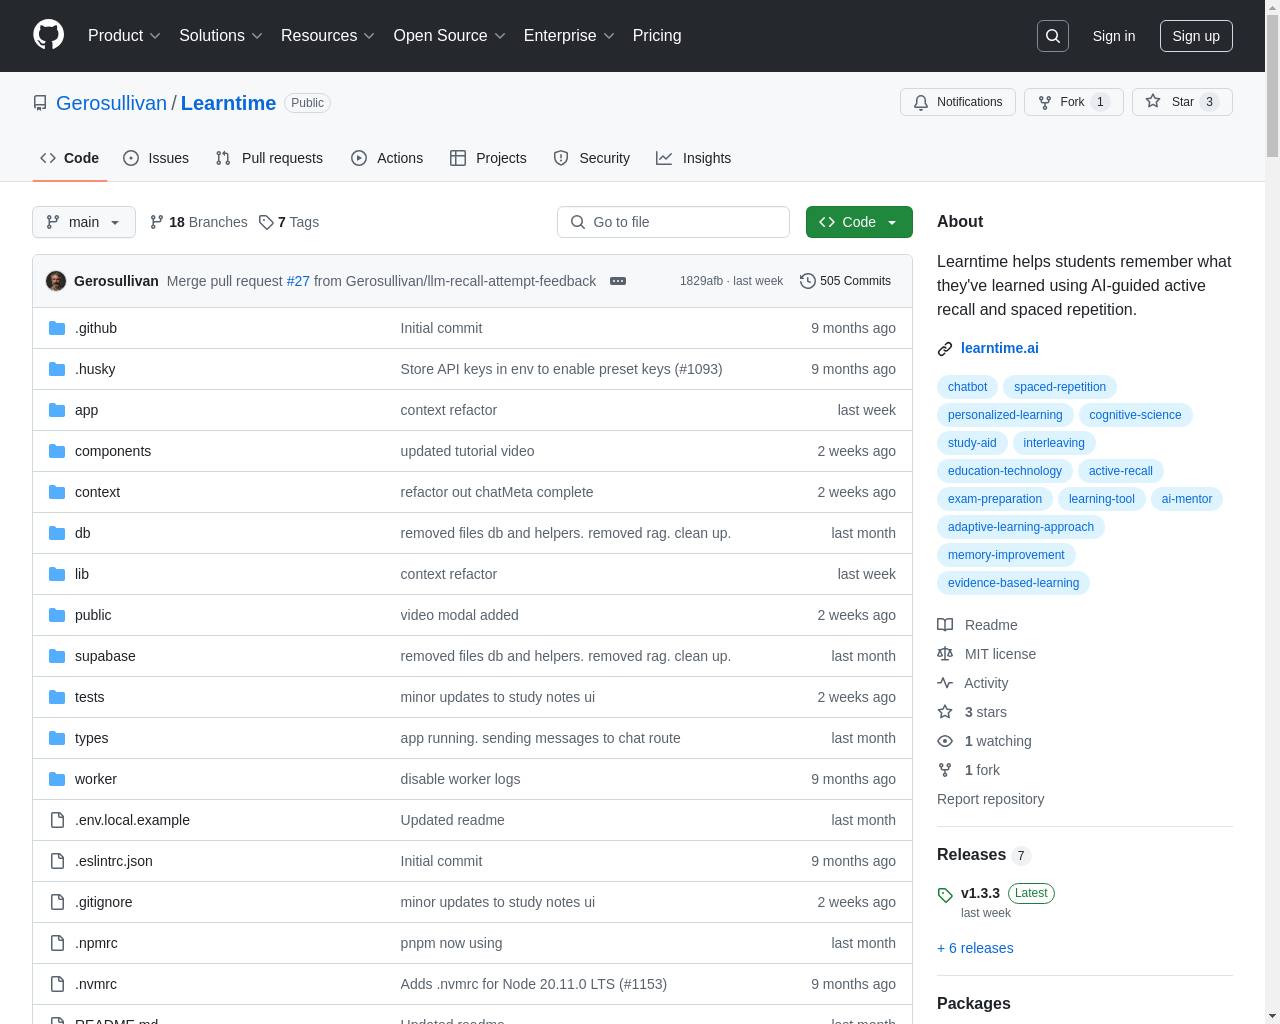The image size is (1280, 1024).
Task: Click the Notifications bell icon
Action: pyautogui.click(x=921, y=102)
